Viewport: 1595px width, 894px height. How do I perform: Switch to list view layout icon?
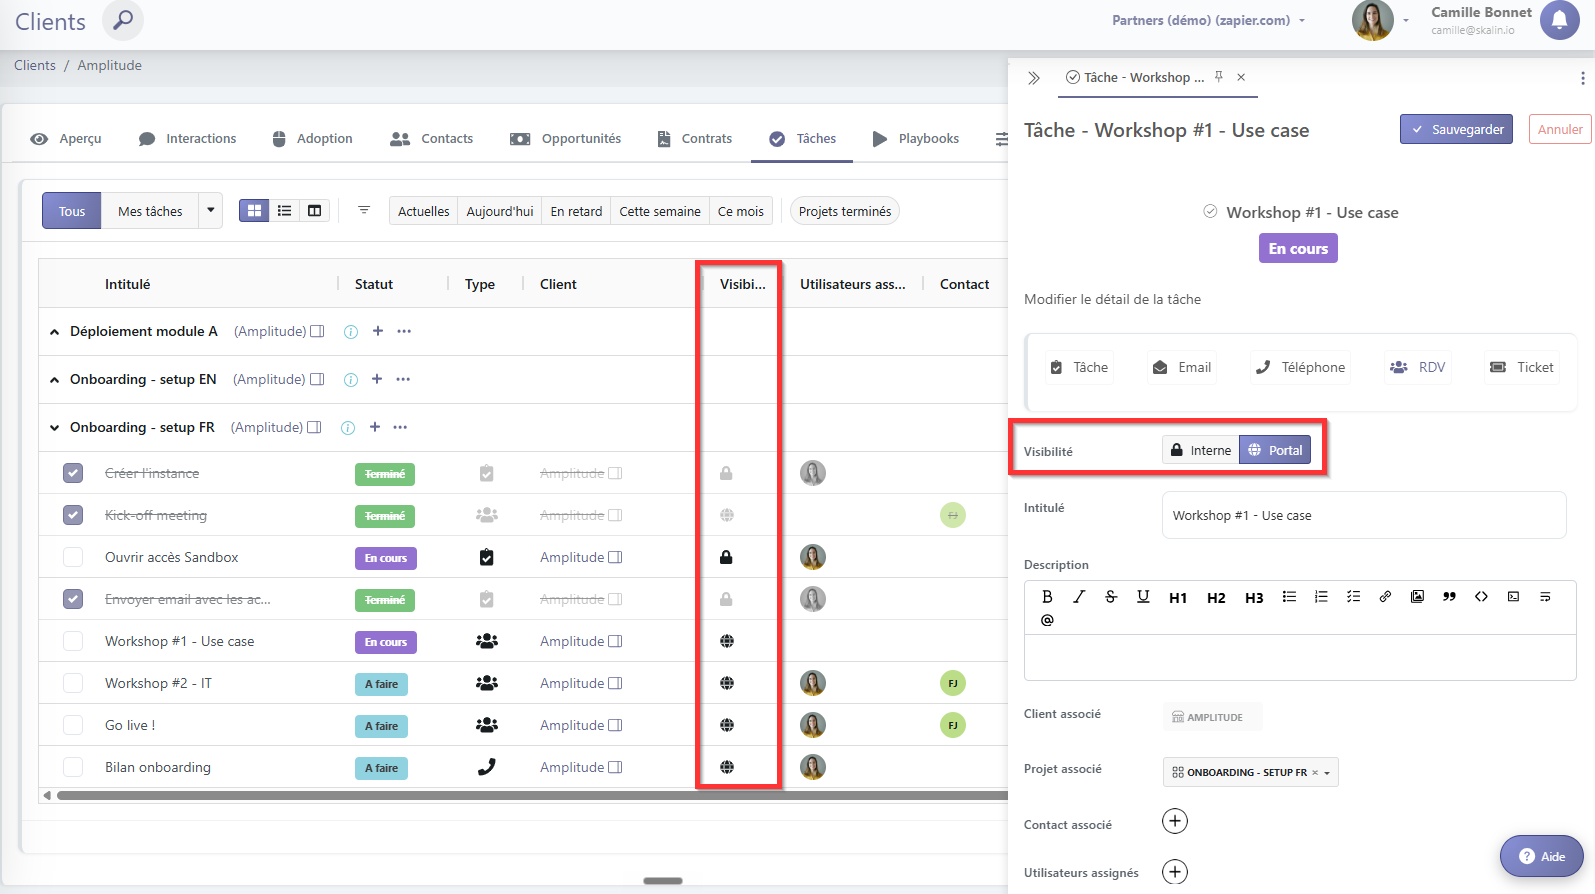click(x=284, y=211)
